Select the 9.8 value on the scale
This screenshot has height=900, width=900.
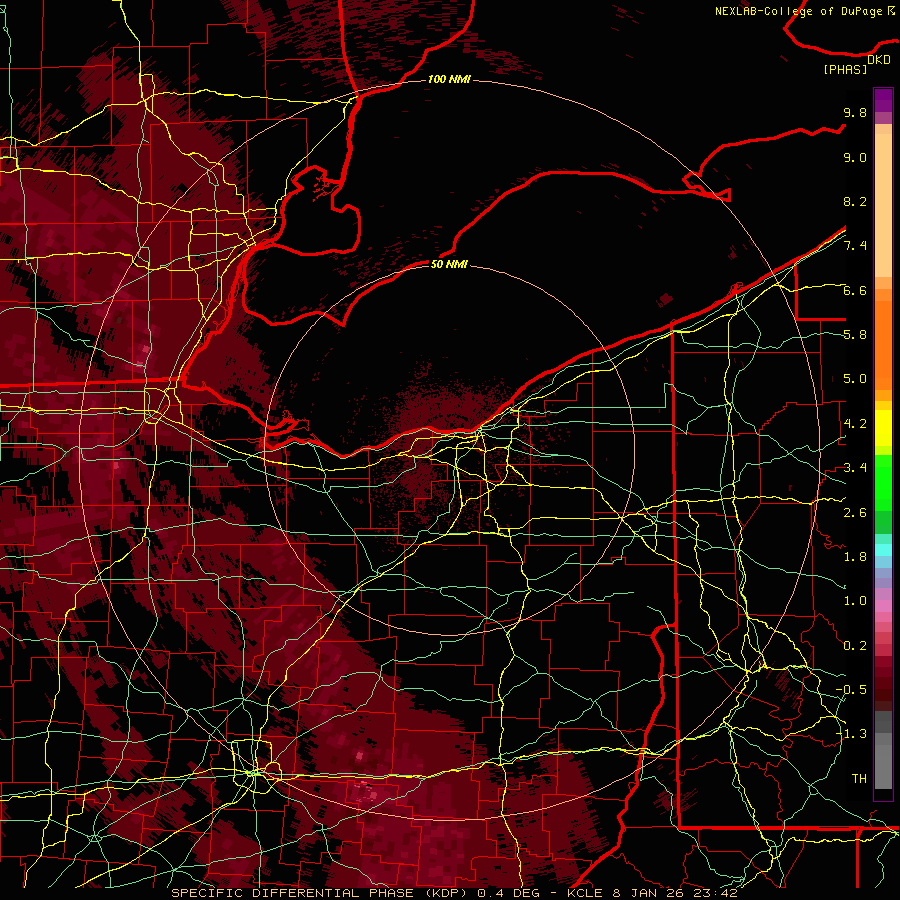pyautogui.click(x=855, y=112)
